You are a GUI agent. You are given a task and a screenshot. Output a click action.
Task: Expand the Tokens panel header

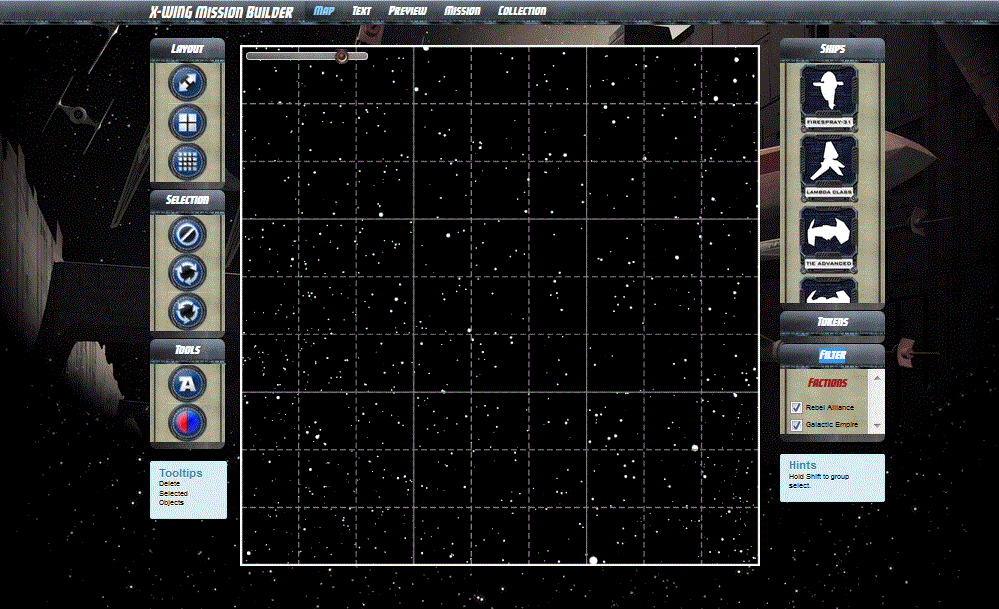click(832, 322)
